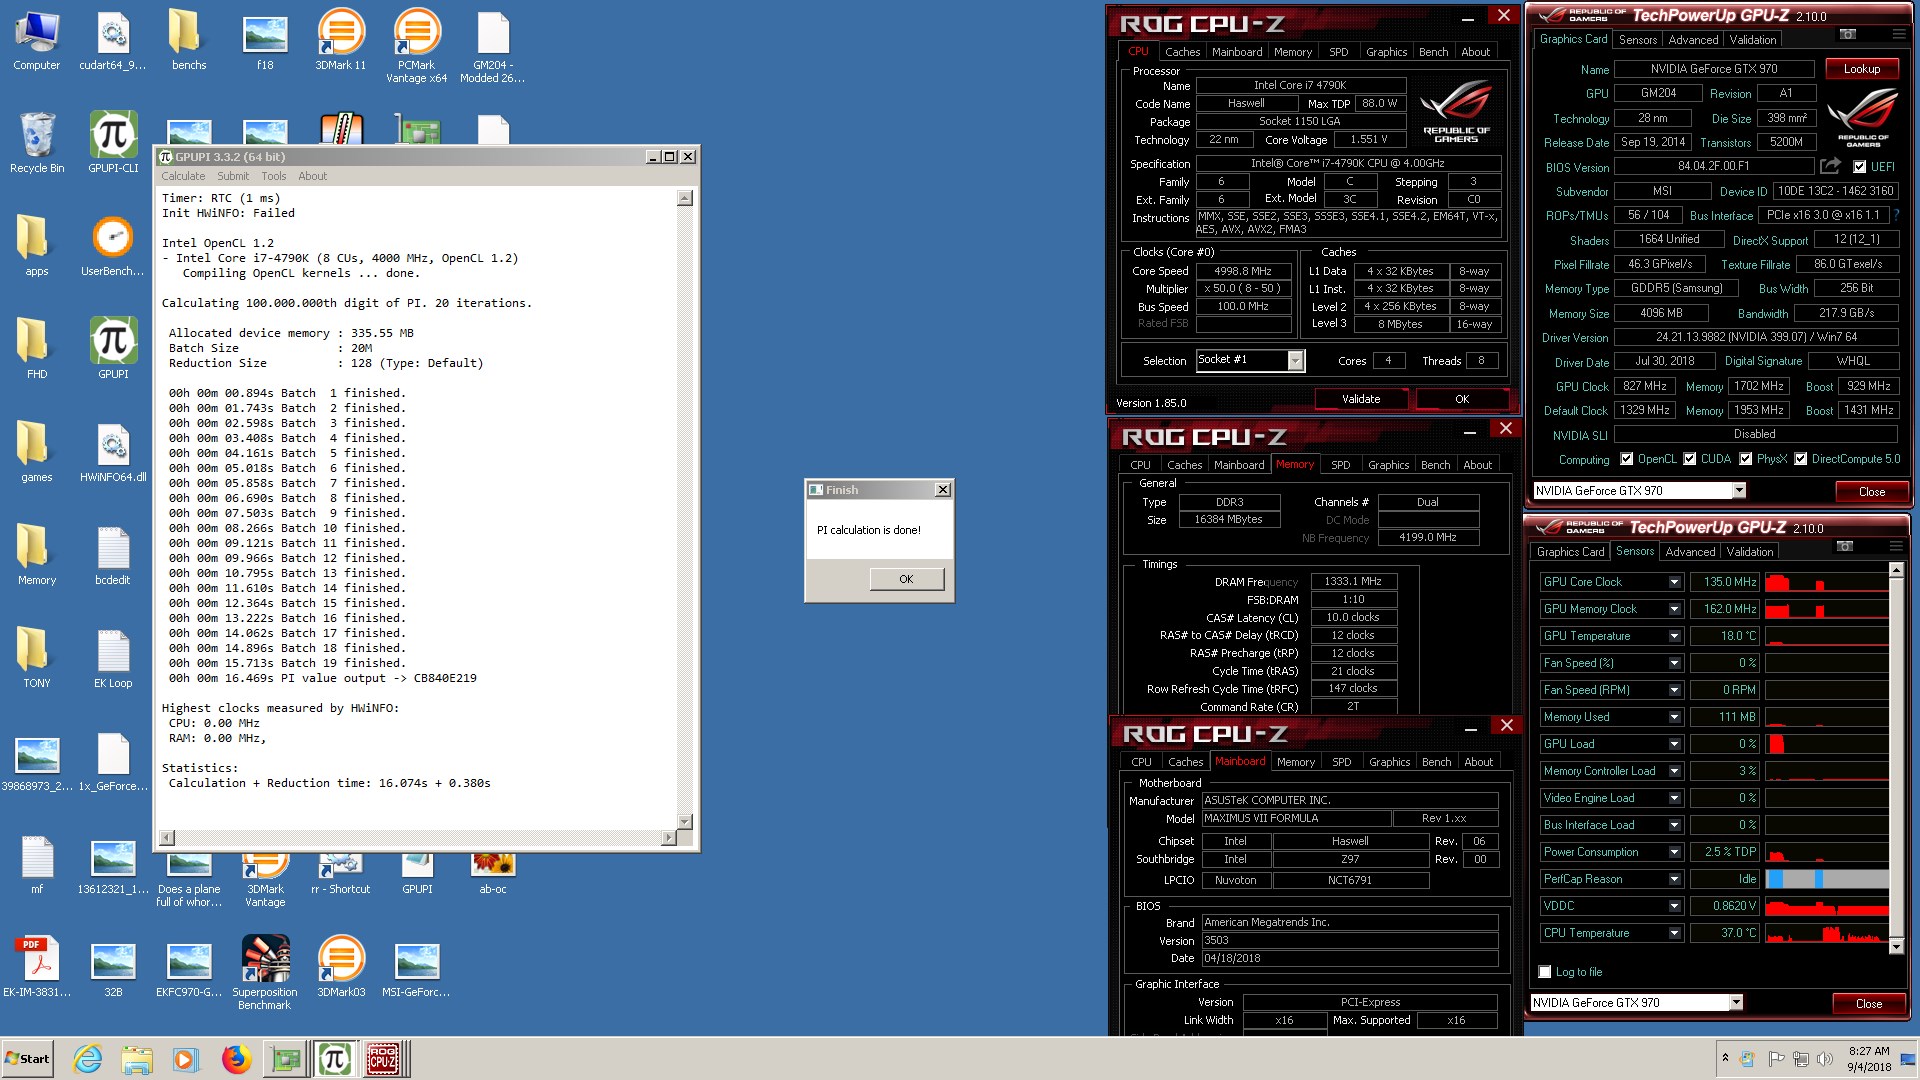Expand the CPU-Z Socket #1 selection dropdown
This screenshot has width=1920, height=1080.
1295,361
